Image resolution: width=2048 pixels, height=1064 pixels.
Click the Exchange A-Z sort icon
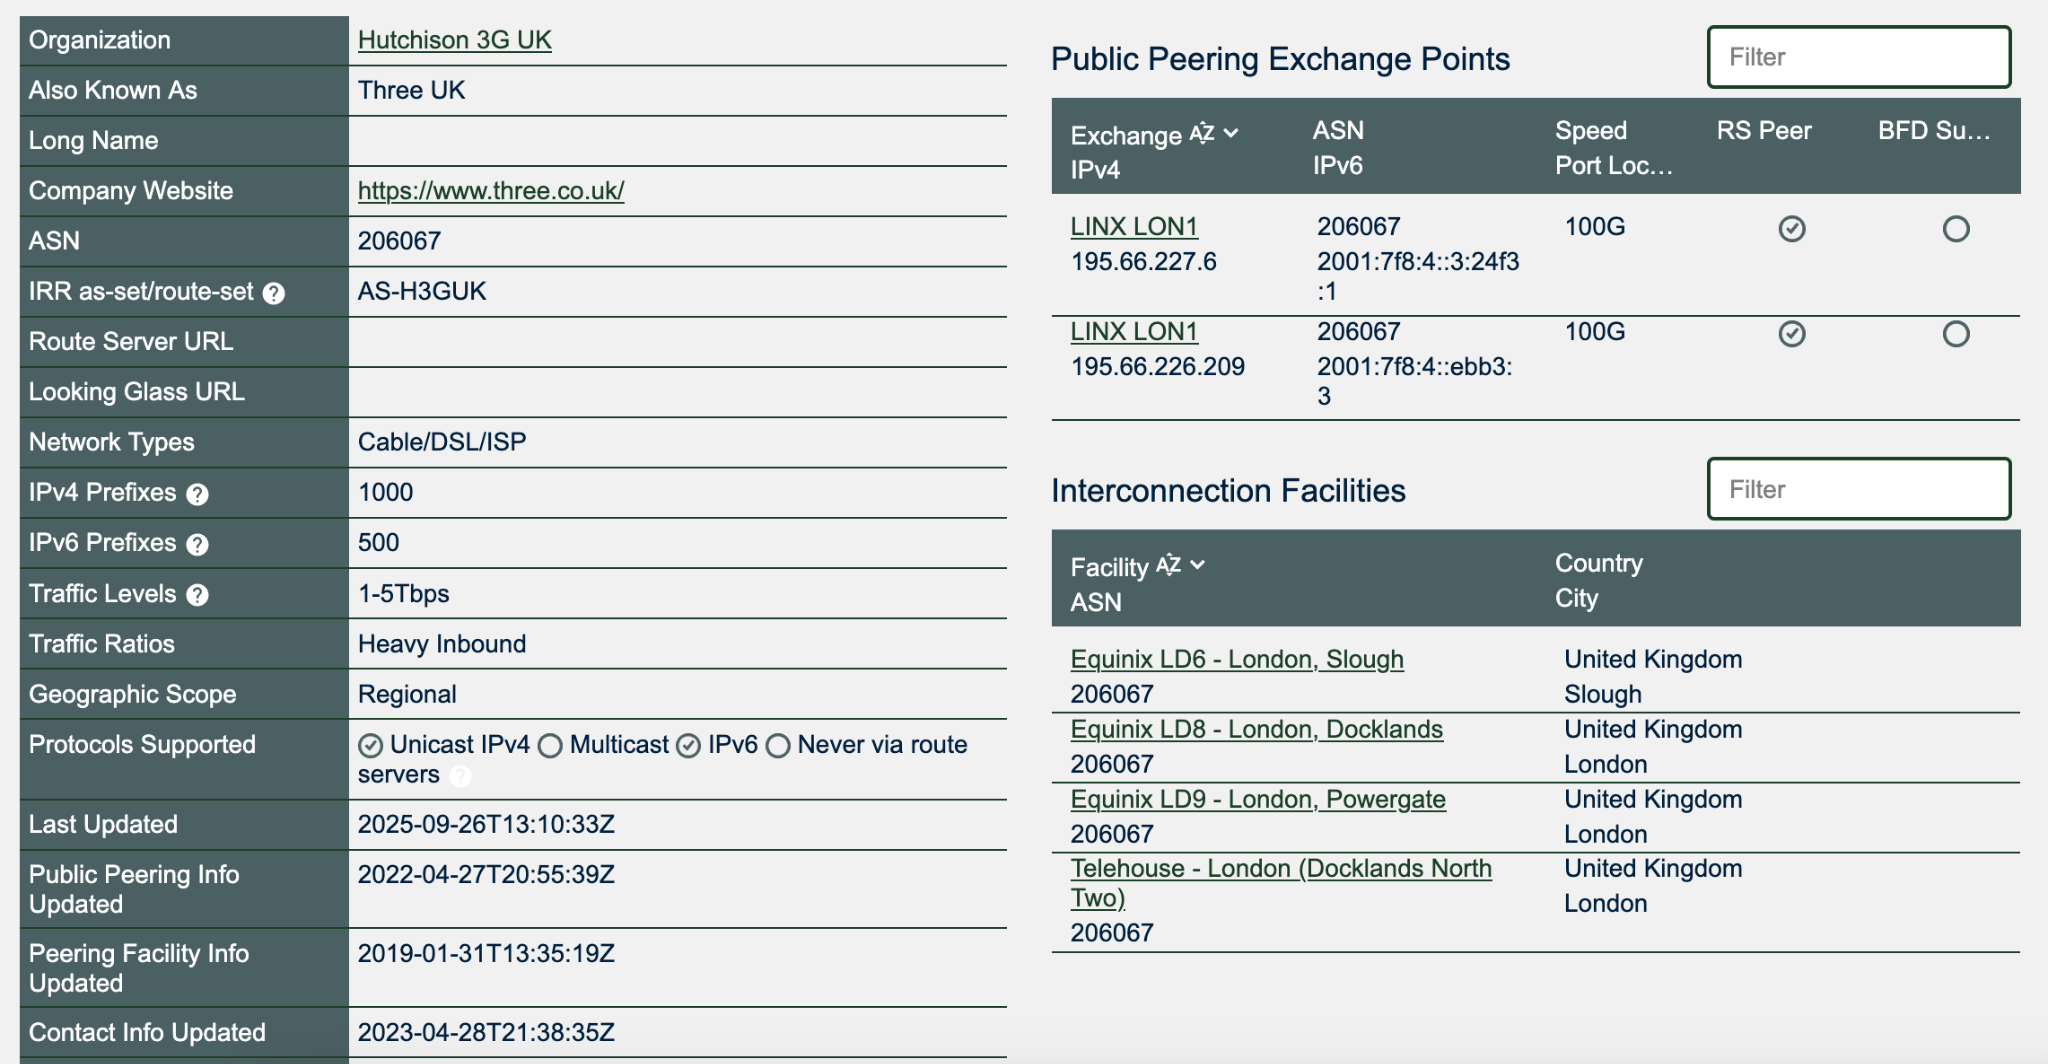coord(1201,134)
